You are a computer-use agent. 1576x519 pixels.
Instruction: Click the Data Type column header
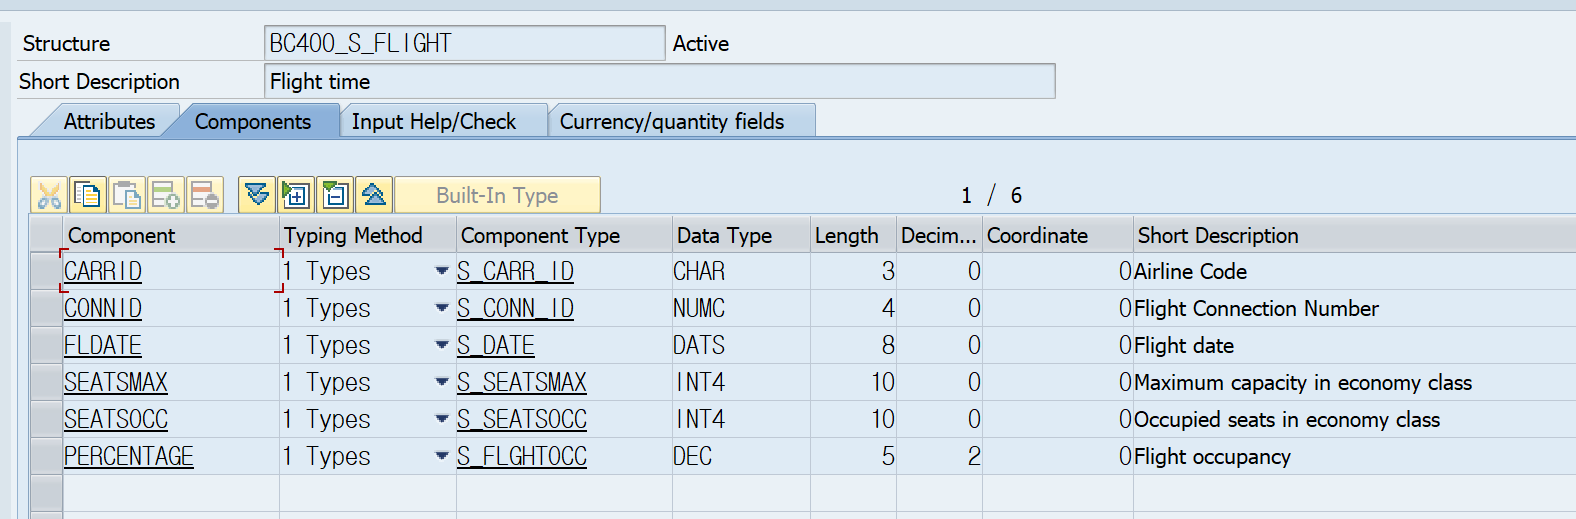pos(741,235)
